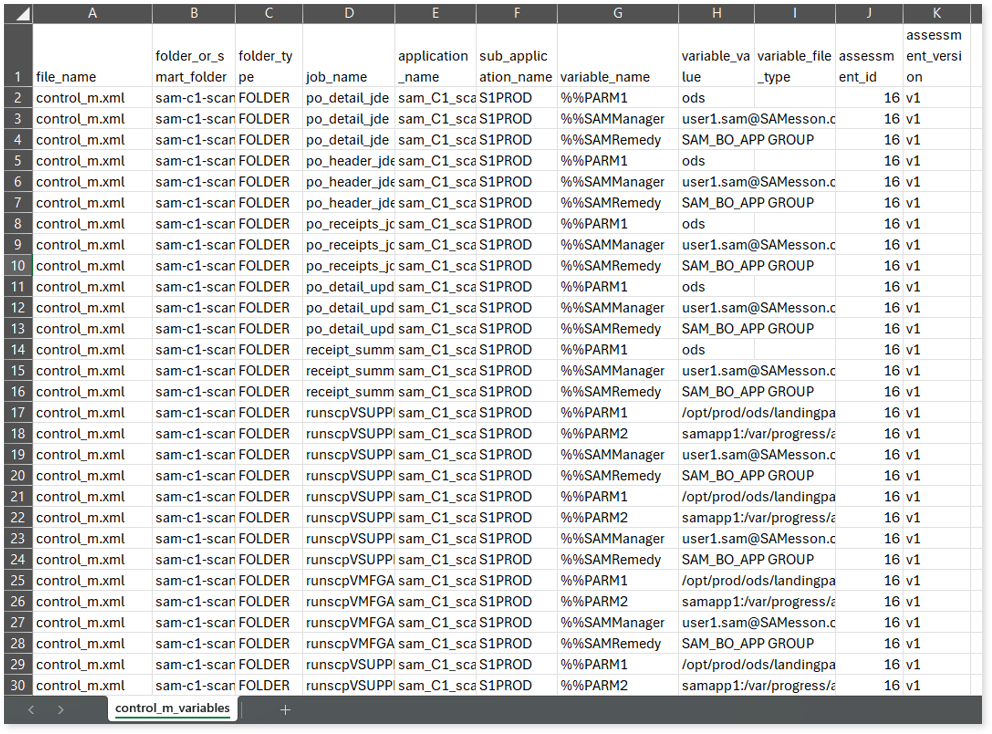Select po_header_jde cell in row 5
The image size is (992, 734).
[x=349, y=161]
